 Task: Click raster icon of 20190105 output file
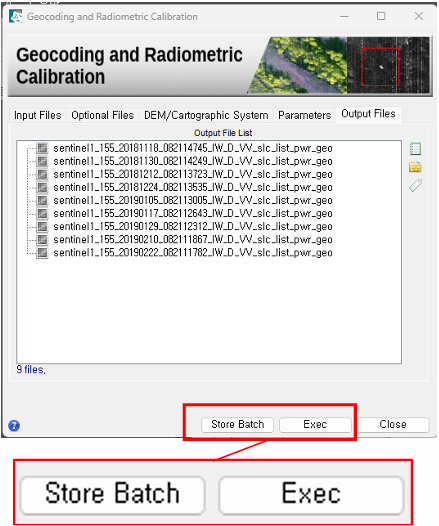coord(42,200)
